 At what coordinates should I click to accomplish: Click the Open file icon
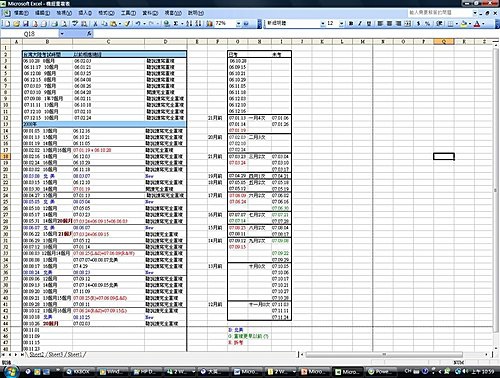point(16,23)
